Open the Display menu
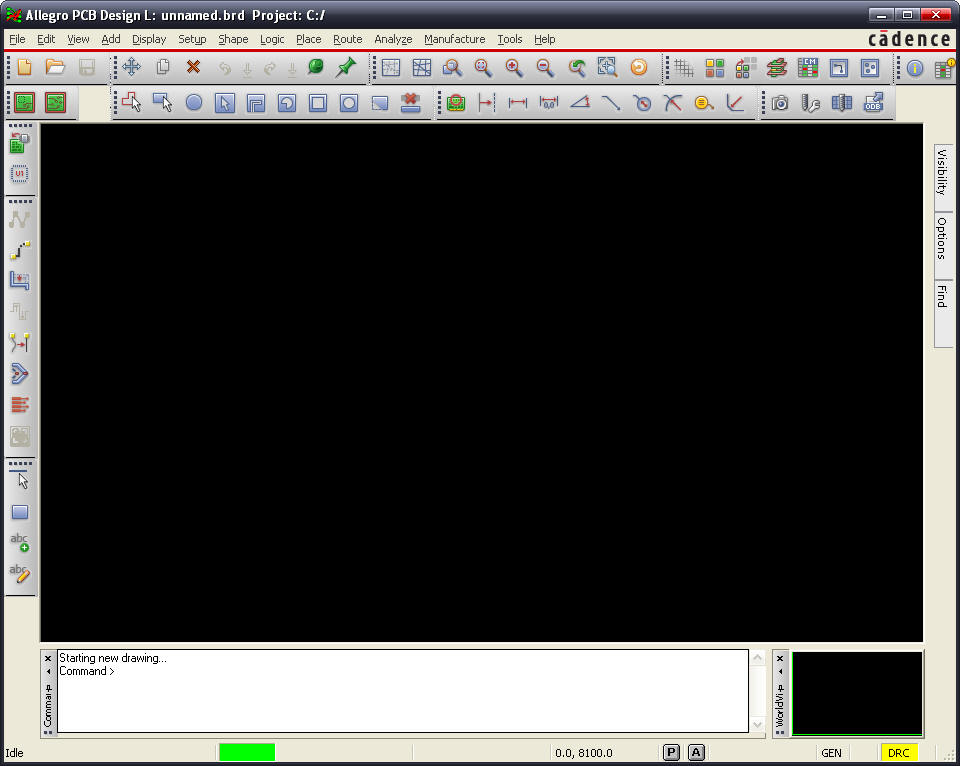 click(x=149, y=39)
